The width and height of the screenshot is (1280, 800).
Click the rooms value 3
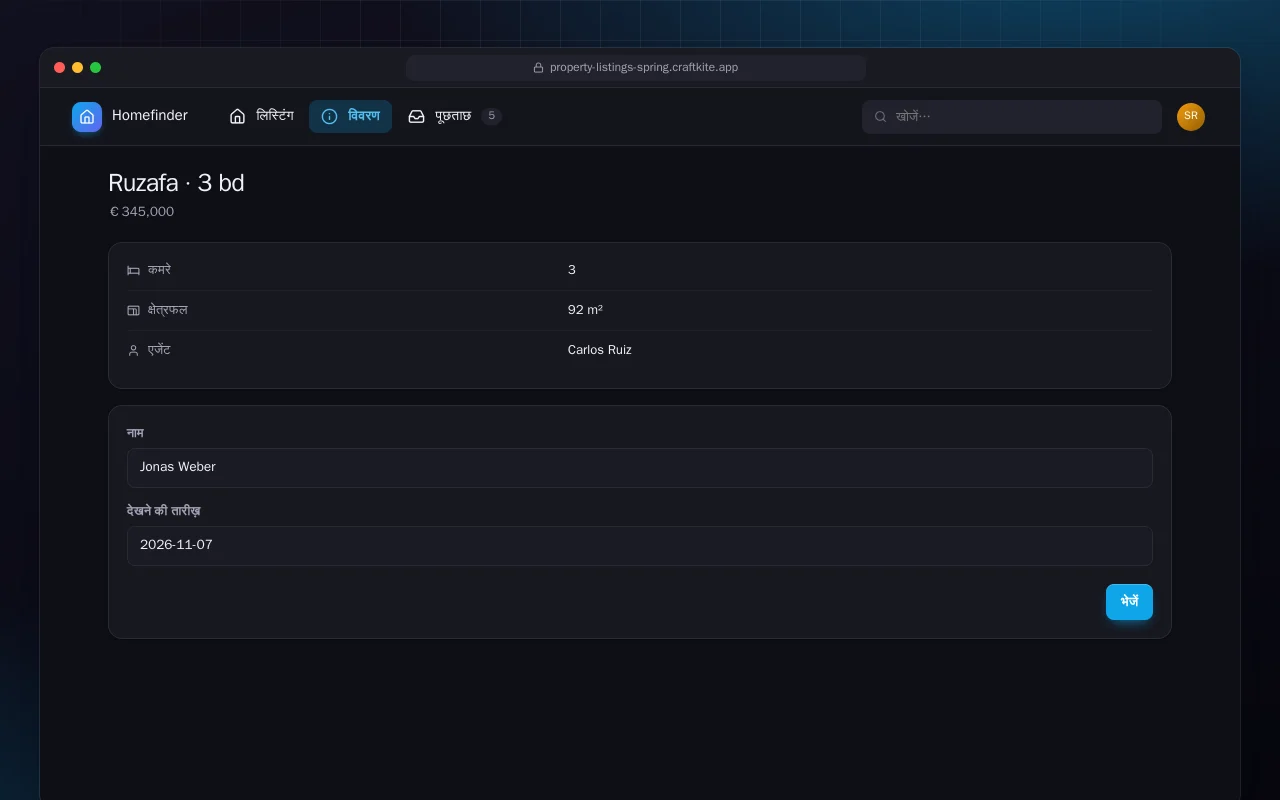point(572,270)
